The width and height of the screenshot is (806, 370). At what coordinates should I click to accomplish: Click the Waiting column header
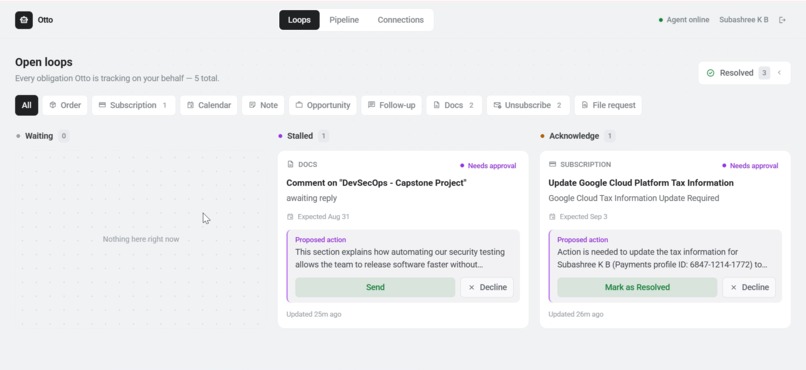(39, 136)
